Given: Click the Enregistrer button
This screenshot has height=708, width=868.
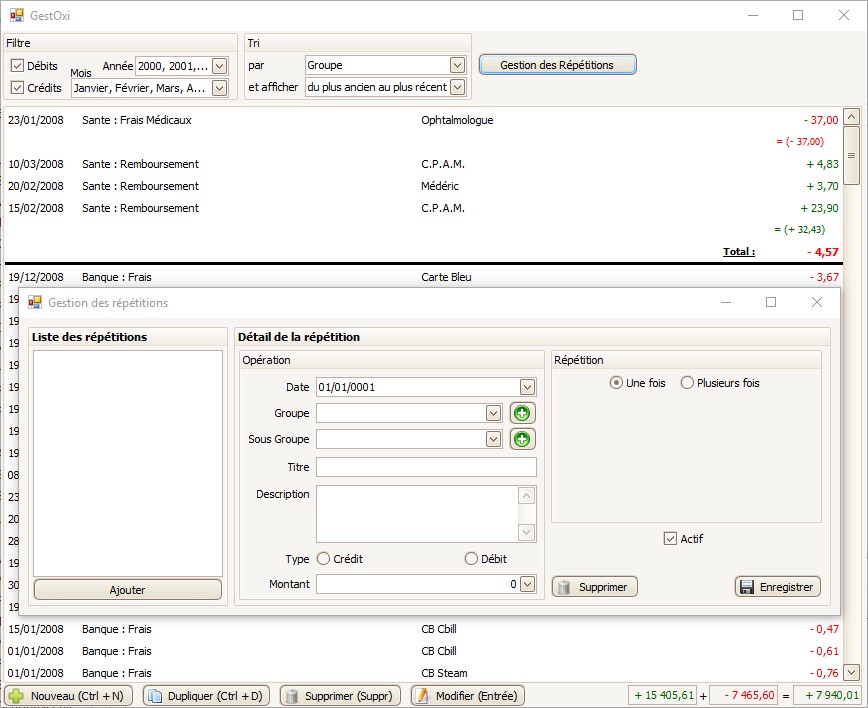Looking at the screenshot, I should [778, 587].
